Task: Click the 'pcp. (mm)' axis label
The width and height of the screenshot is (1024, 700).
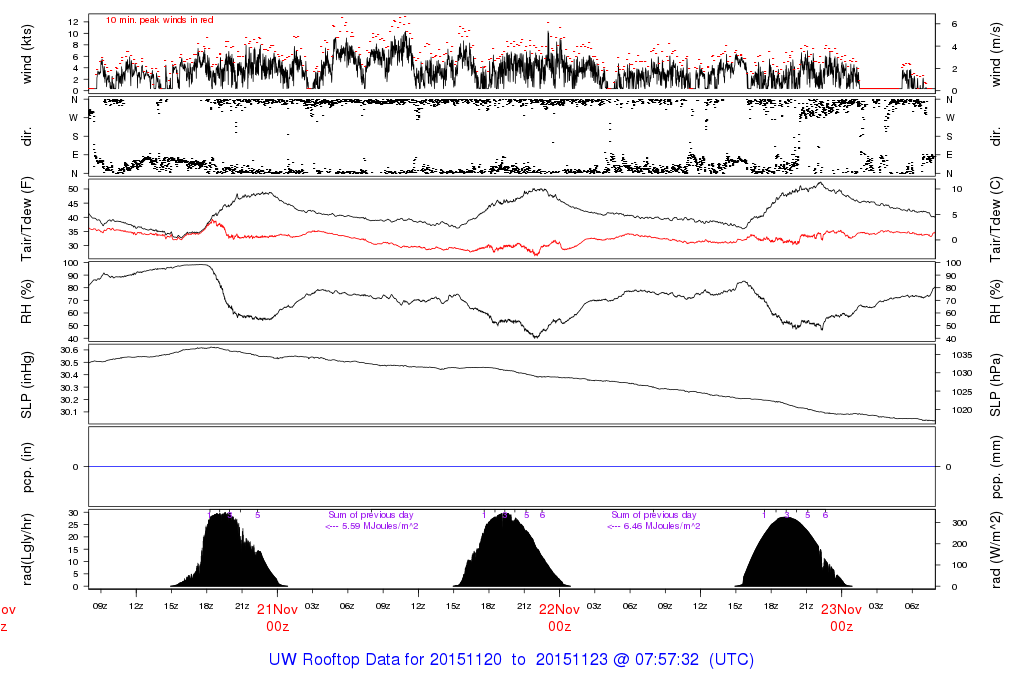Action: [996, 466]
